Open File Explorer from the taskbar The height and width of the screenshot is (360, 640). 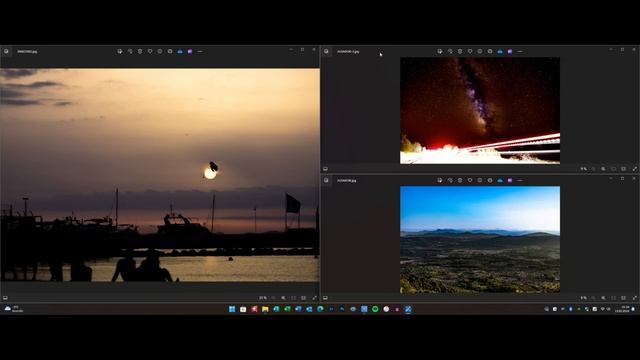coord(265,309)
